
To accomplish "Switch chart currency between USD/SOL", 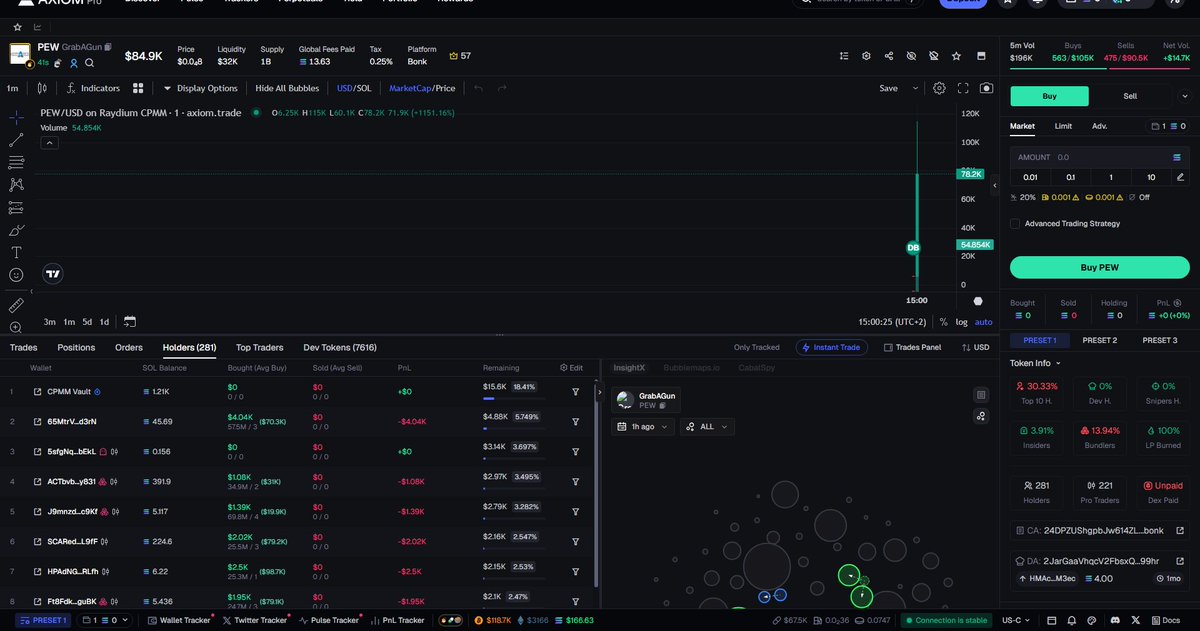I will [354, 88].
